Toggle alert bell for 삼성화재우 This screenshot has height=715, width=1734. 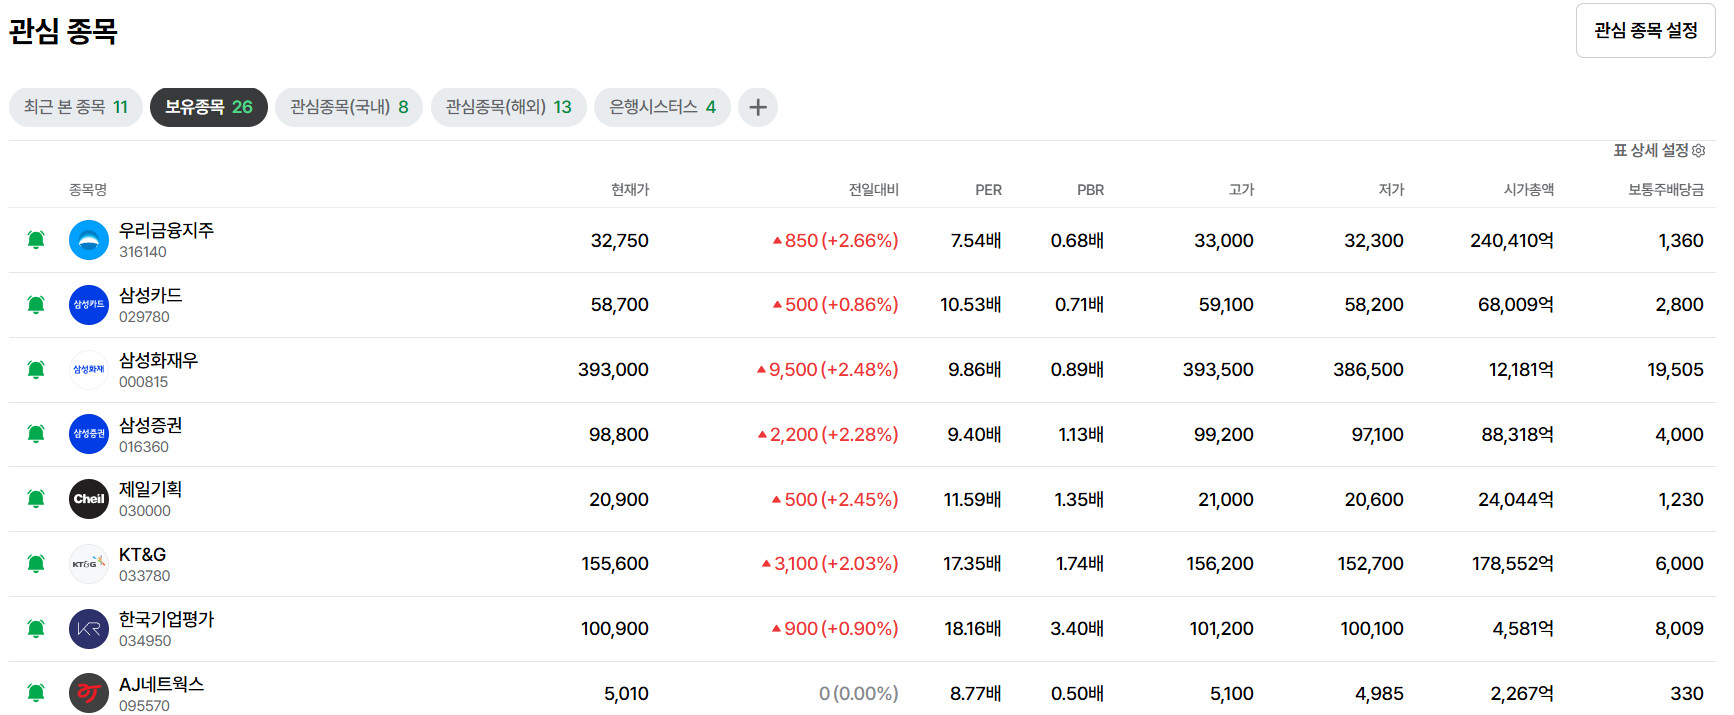pos(36,370)
